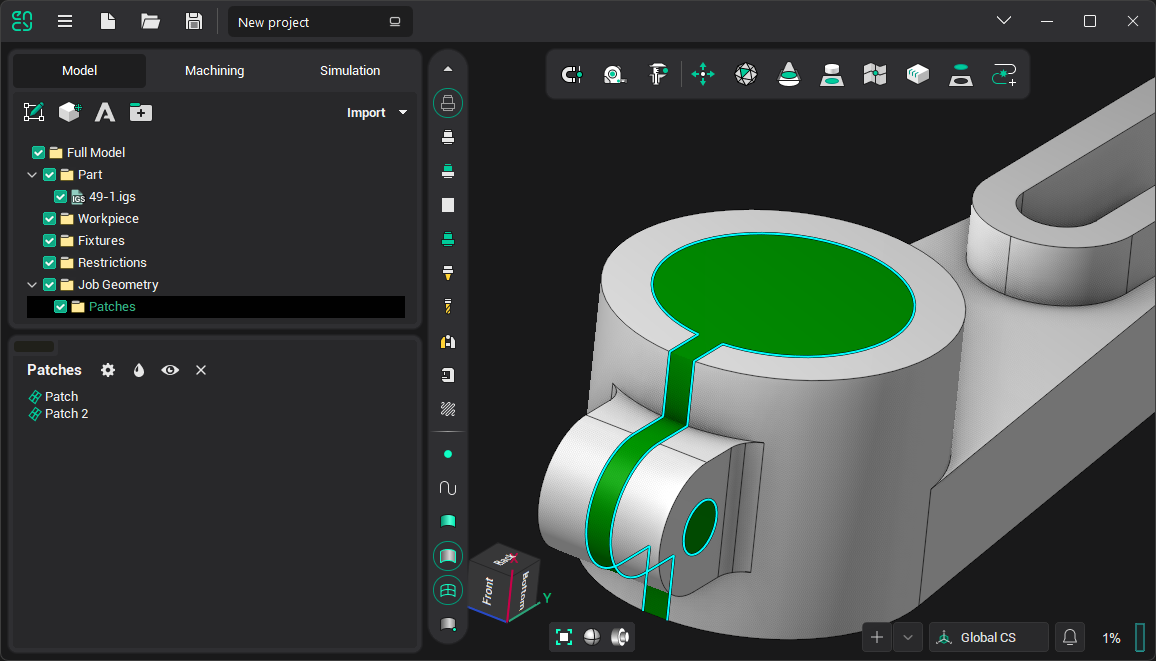This screenshot has width=1156, height=661.
Task: Click the add folder icon
Action: pos(141,112)
